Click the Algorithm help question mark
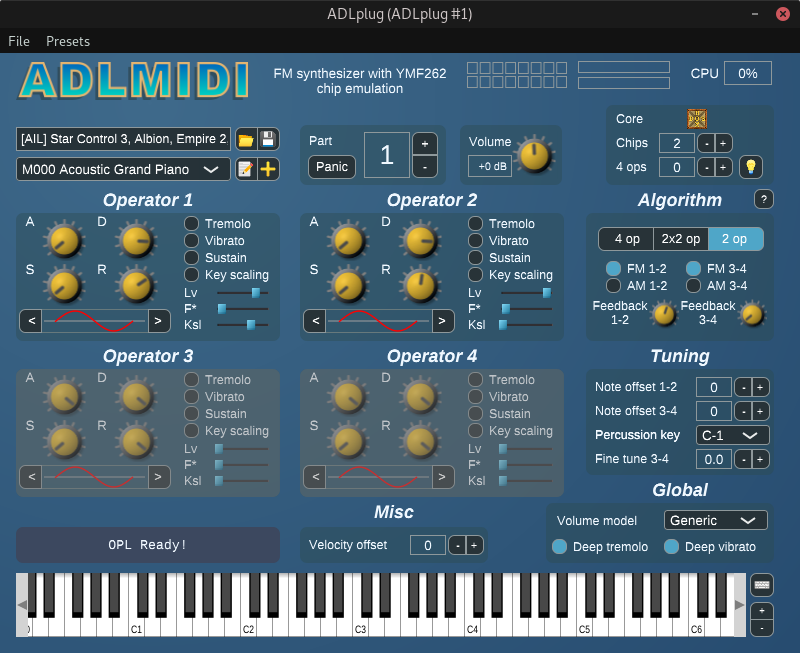Screen dimensions: 800x653 tap(763, 199)
